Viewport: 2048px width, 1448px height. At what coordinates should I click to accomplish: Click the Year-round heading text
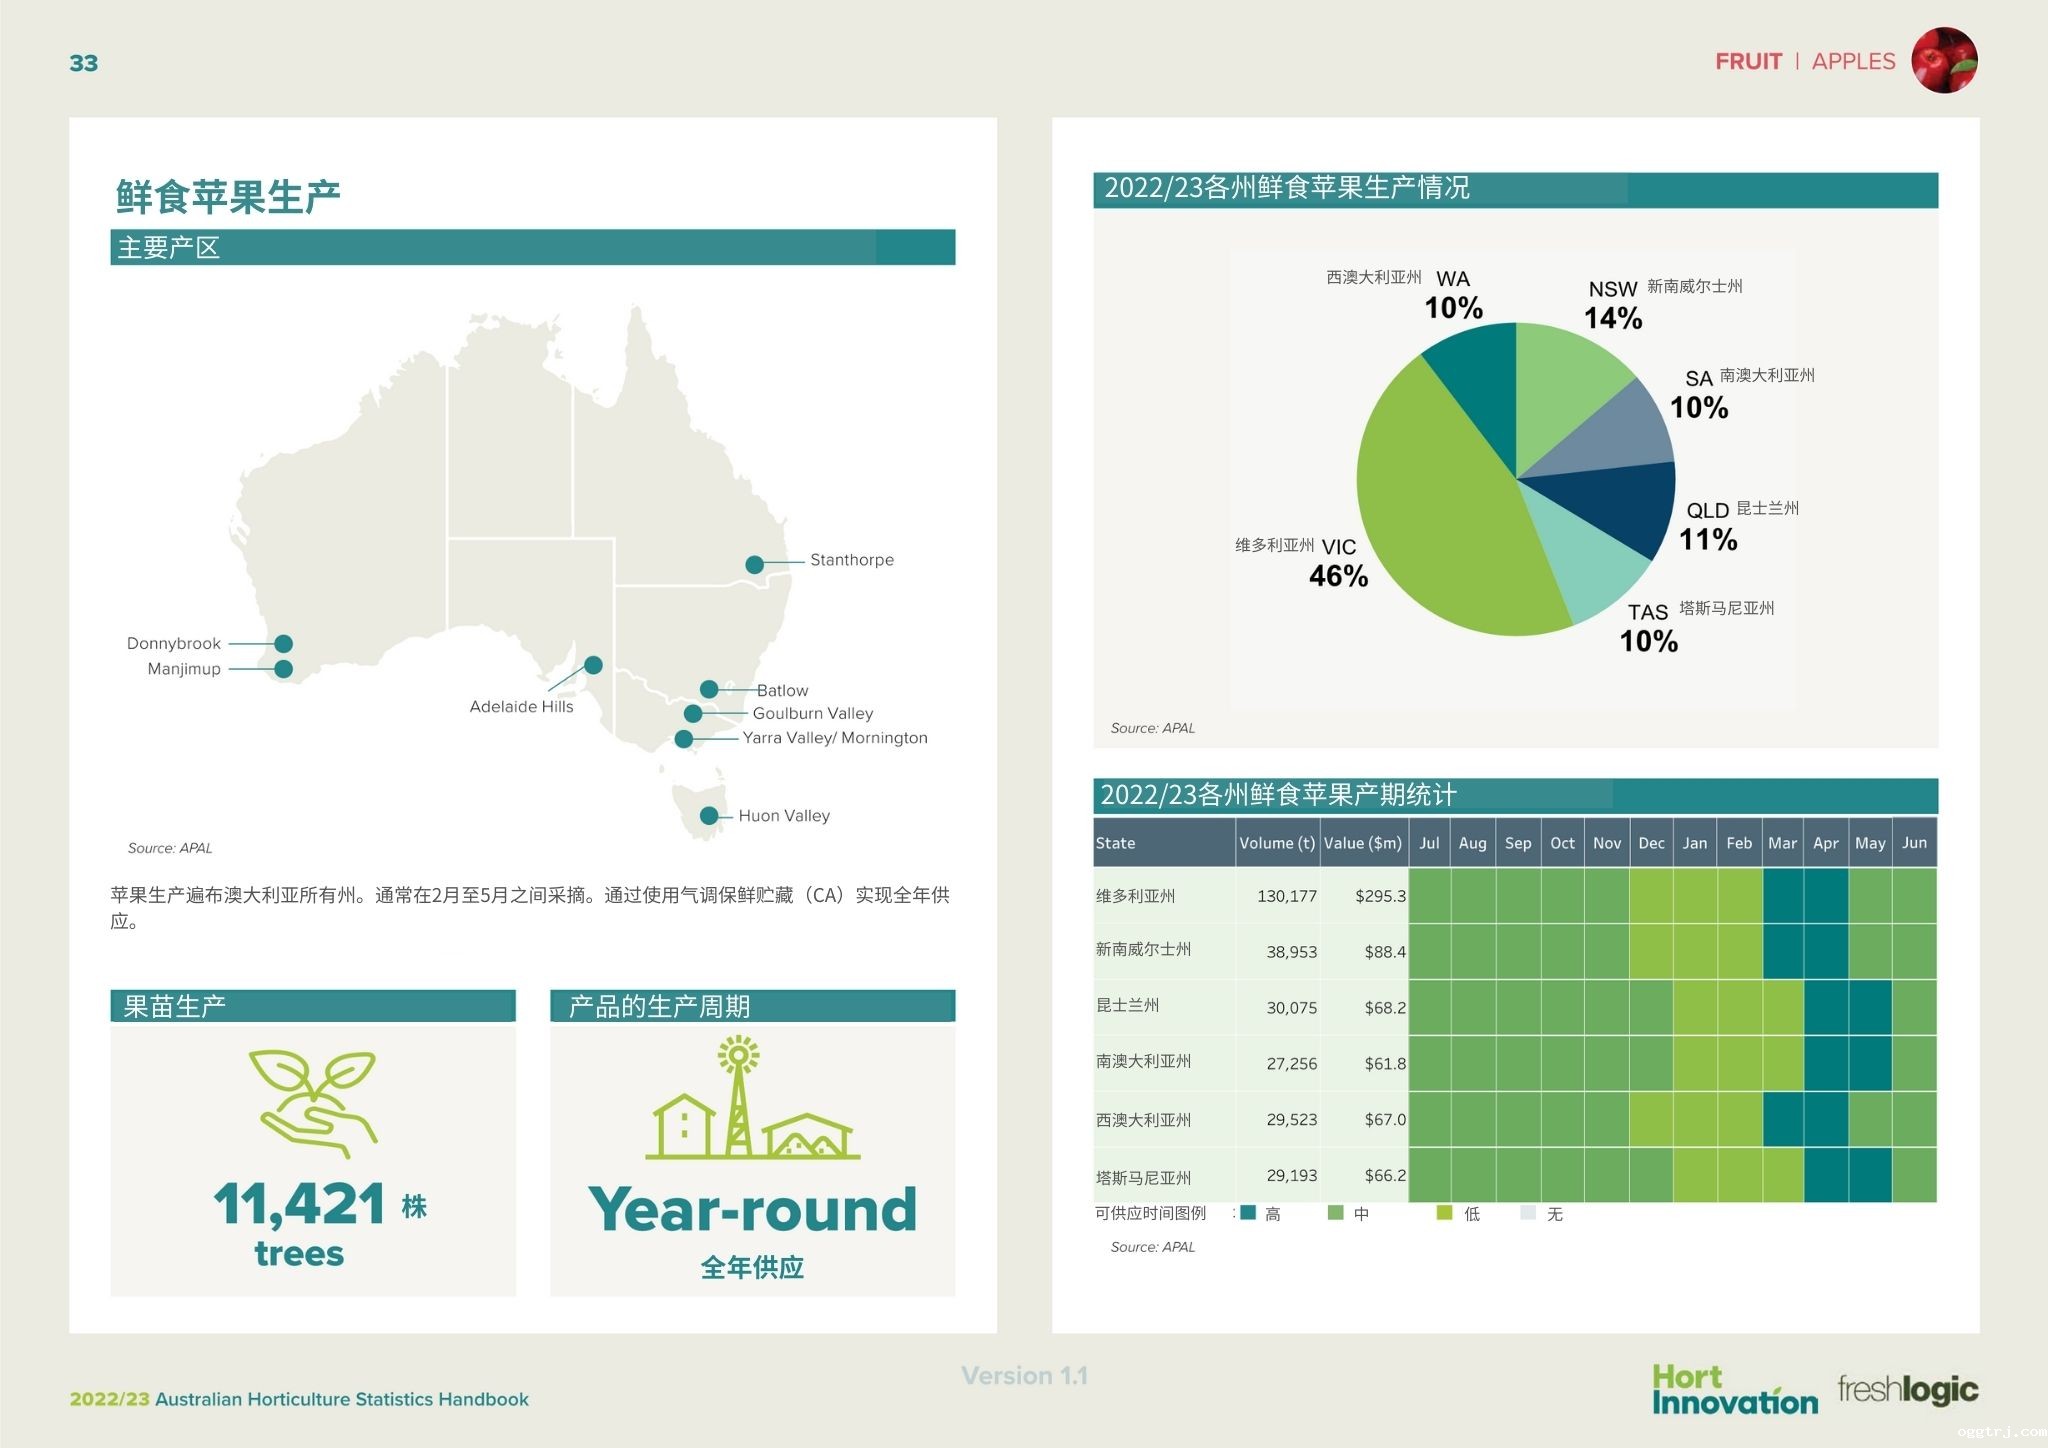(x=752, y=1209)
